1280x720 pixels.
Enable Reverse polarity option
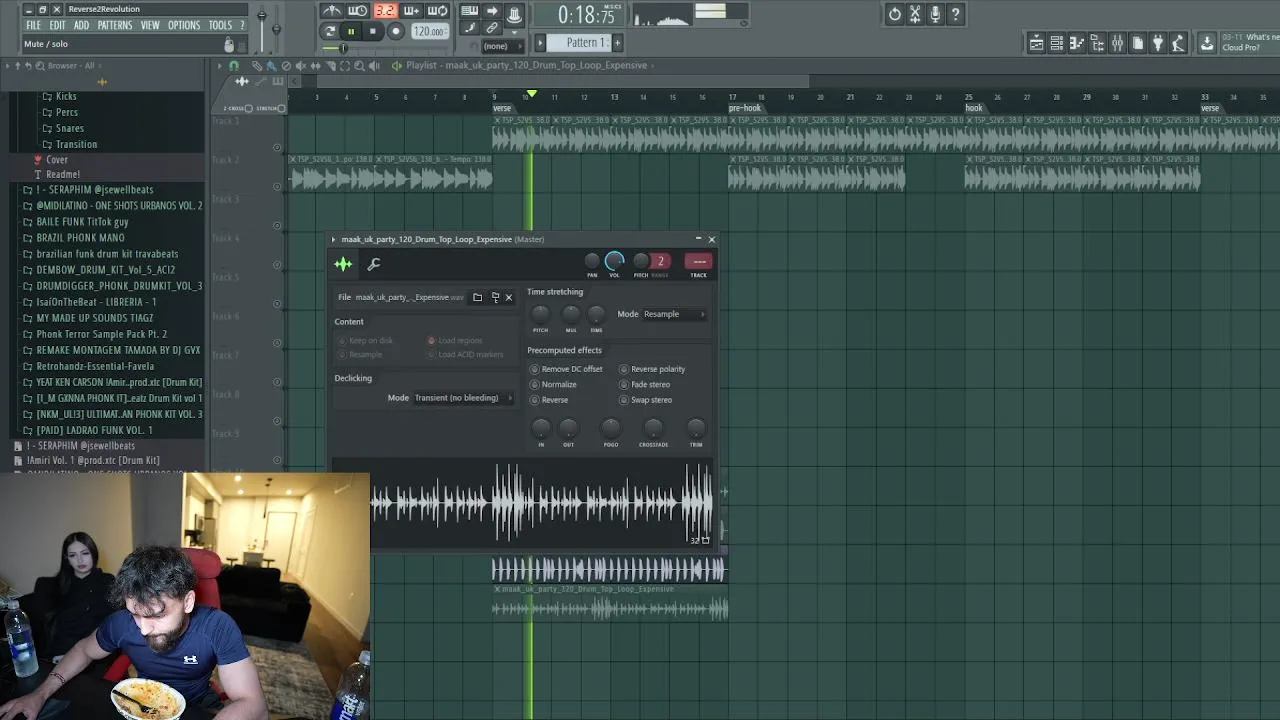pyautogui.click(x=652, y=369)
